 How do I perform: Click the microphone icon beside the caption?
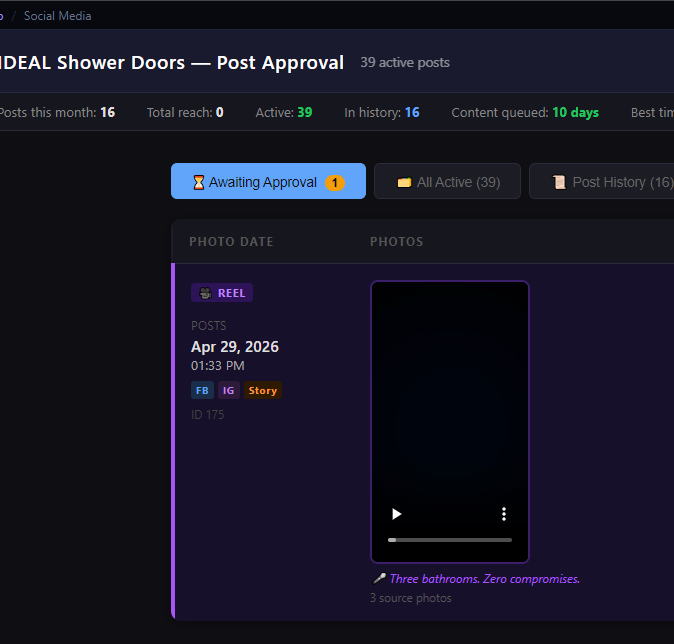379,579
